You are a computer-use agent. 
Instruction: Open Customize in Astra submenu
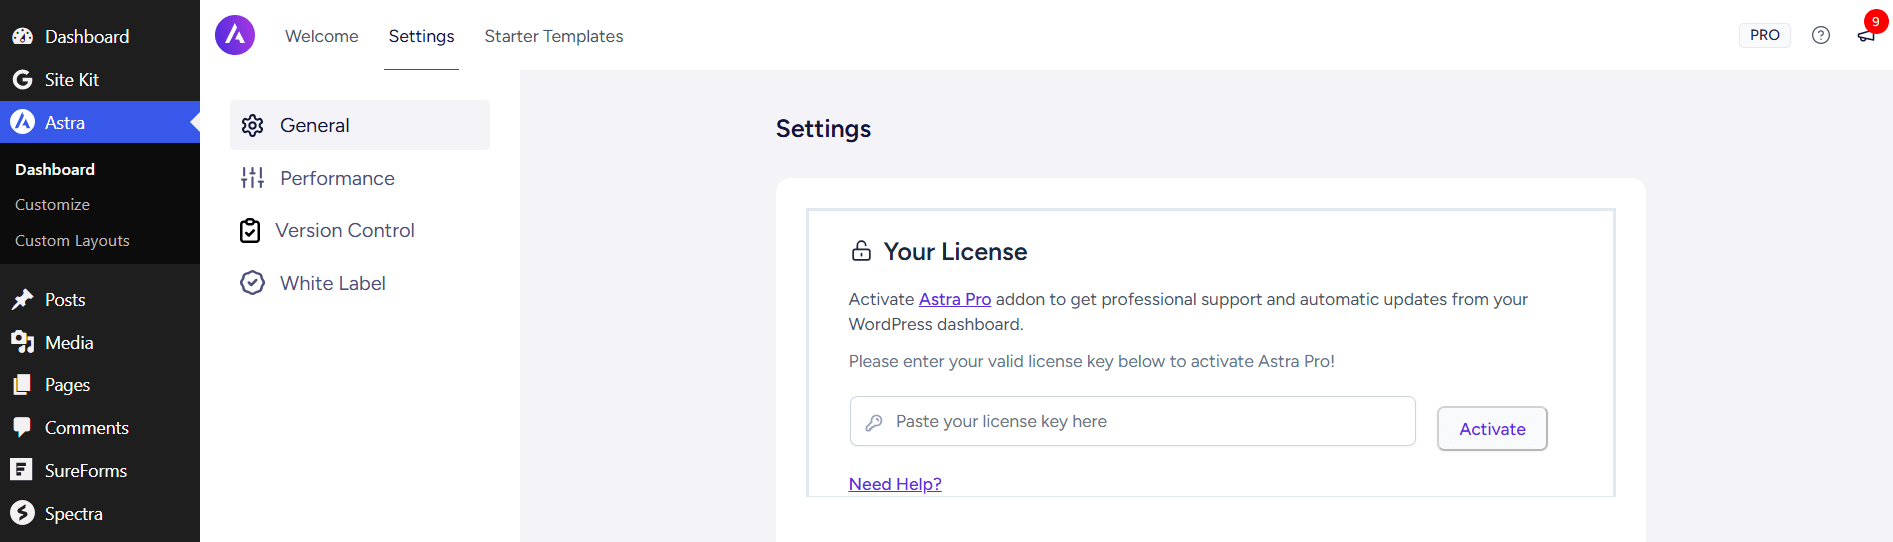tap(52, 204)
